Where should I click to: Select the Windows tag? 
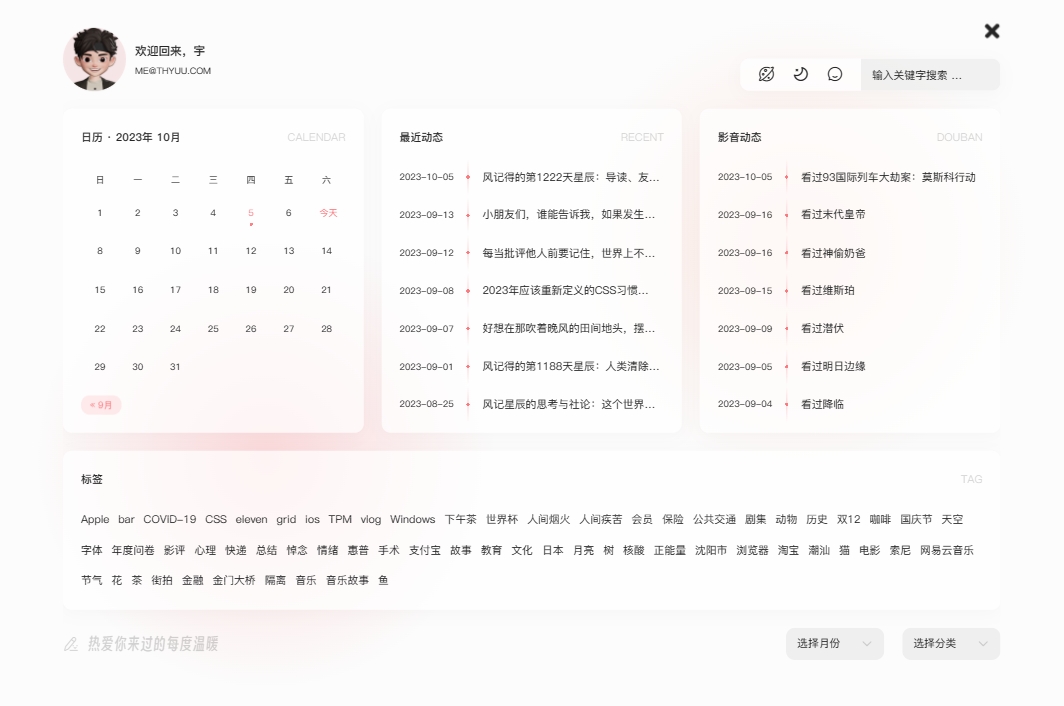(412, 520)
